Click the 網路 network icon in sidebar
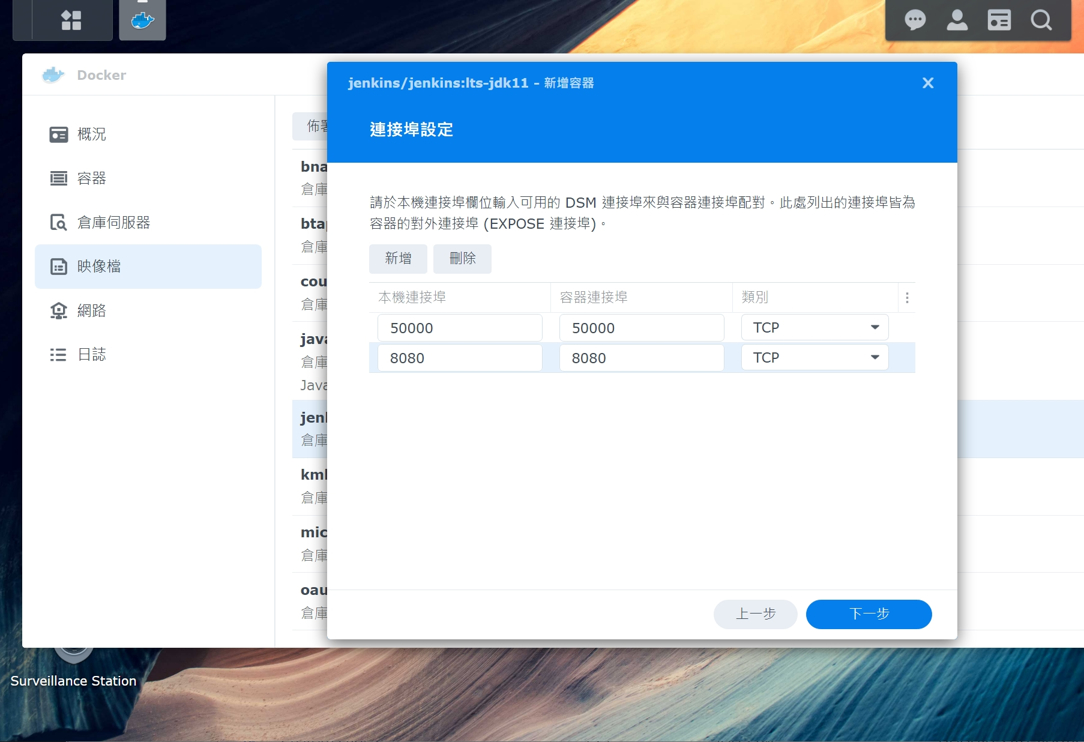The image size is (1084, 742). click(x=59, y=310)
